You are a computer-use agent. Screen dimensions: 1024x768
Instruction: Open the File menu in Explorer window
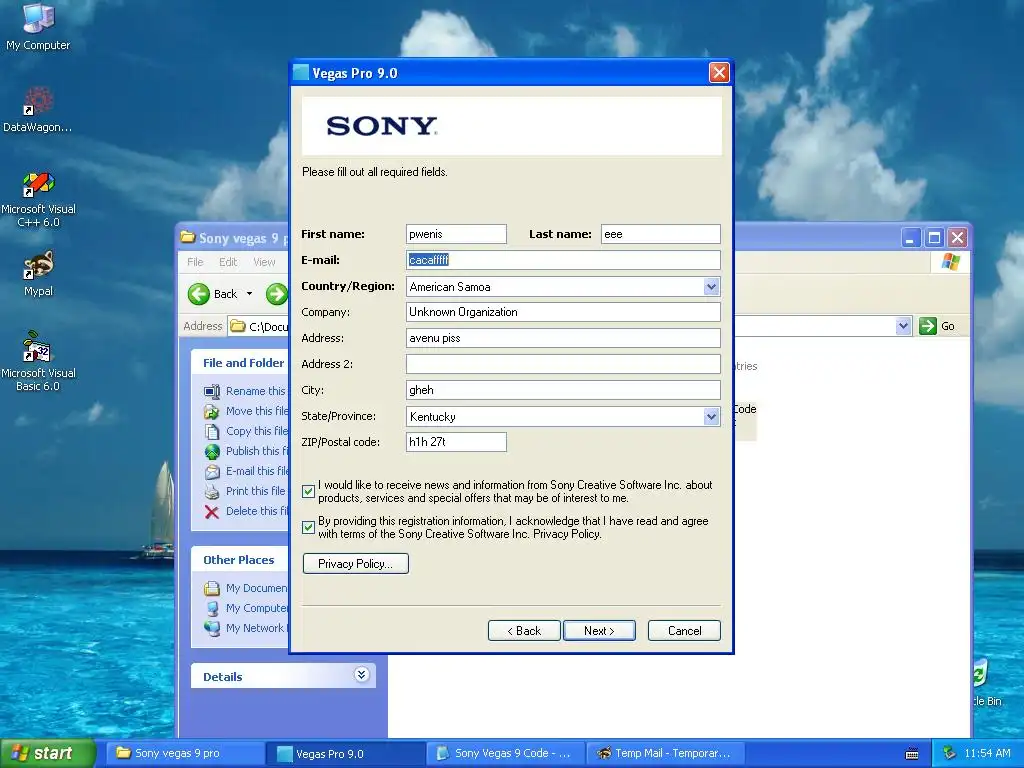pyautogui.click(x=195, y=262)
